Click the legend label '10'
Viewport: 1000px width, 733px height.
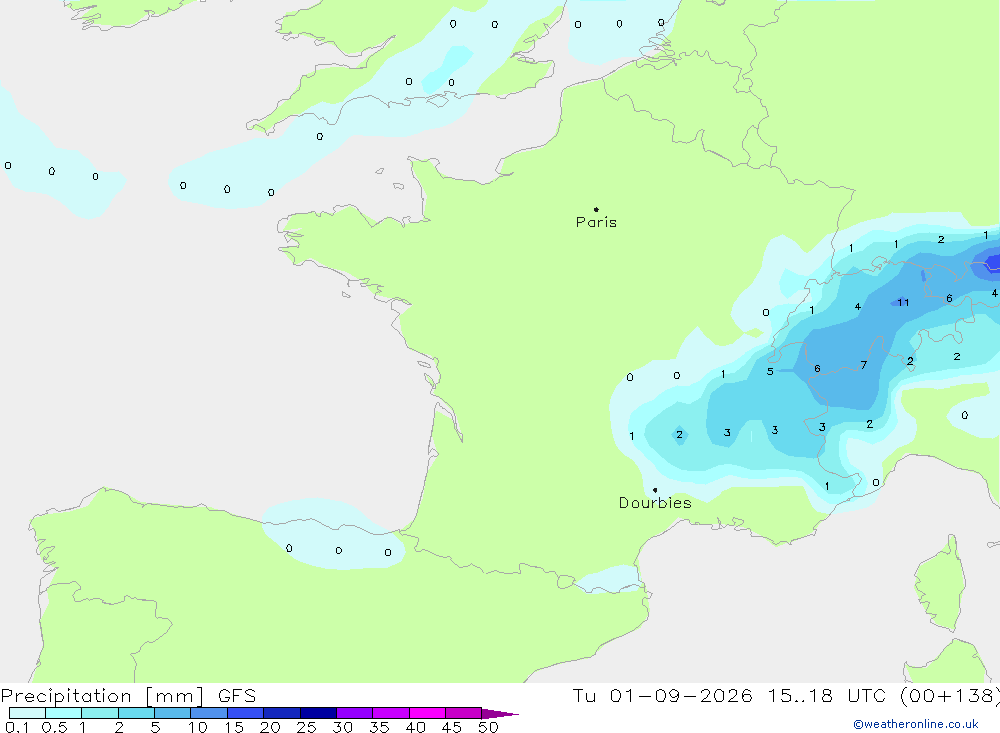197,727
